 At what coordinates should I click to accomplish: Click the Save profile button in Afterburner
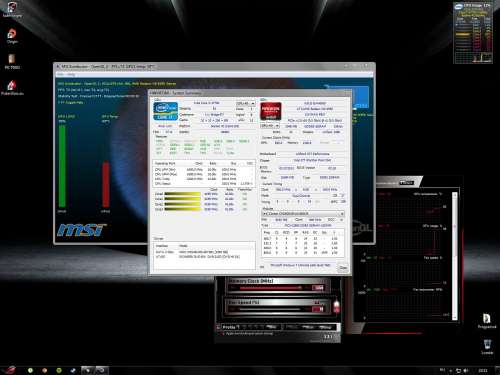tap(272, 327)
